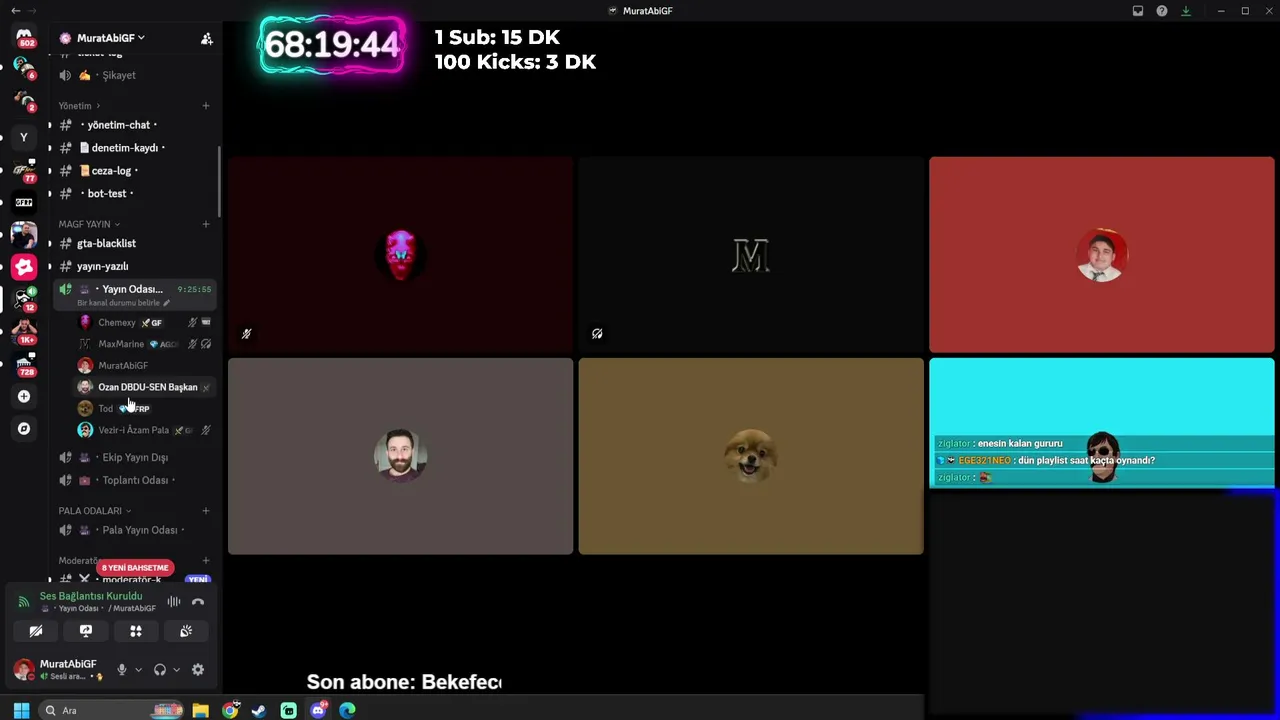Open the noise suppression waveform icon
Viewport: 1280px width, 720px height.
[174, 602]
